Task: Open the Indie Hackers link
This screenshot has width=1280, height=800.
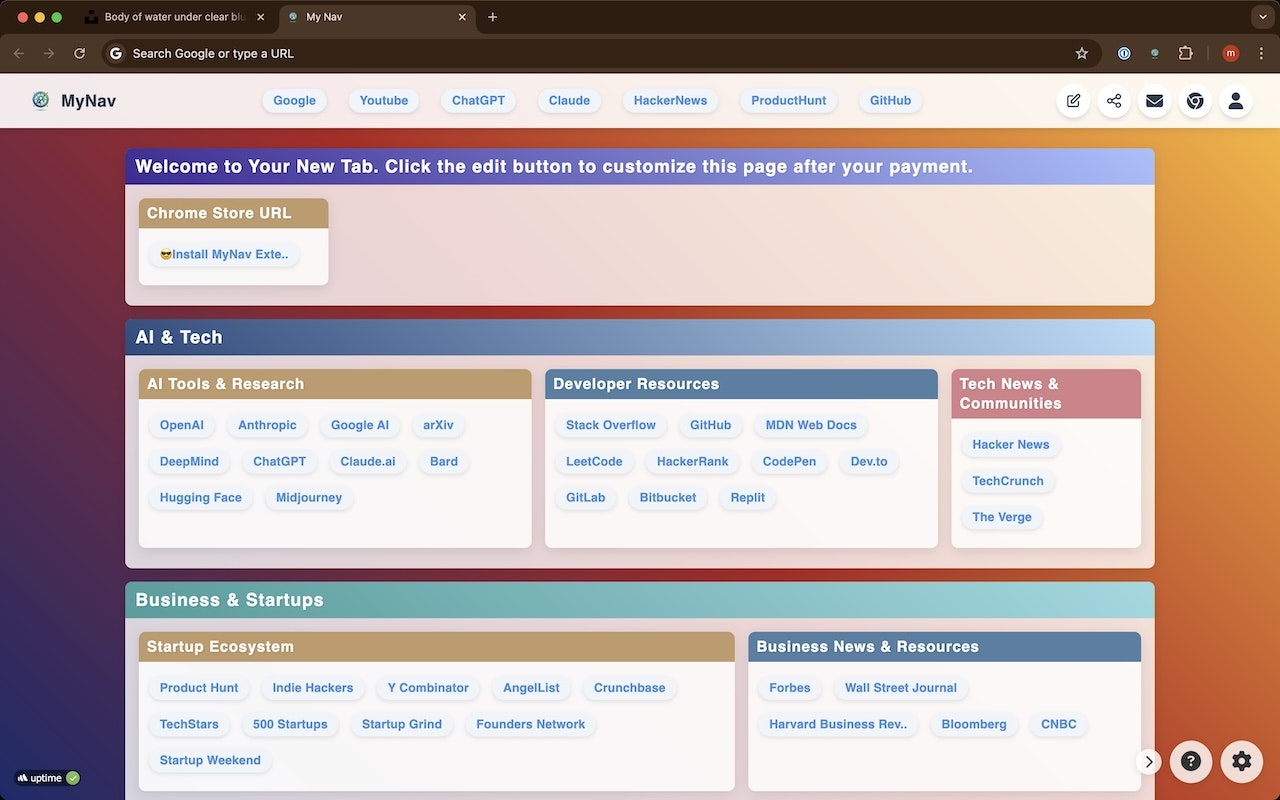Action: [313, 688]
